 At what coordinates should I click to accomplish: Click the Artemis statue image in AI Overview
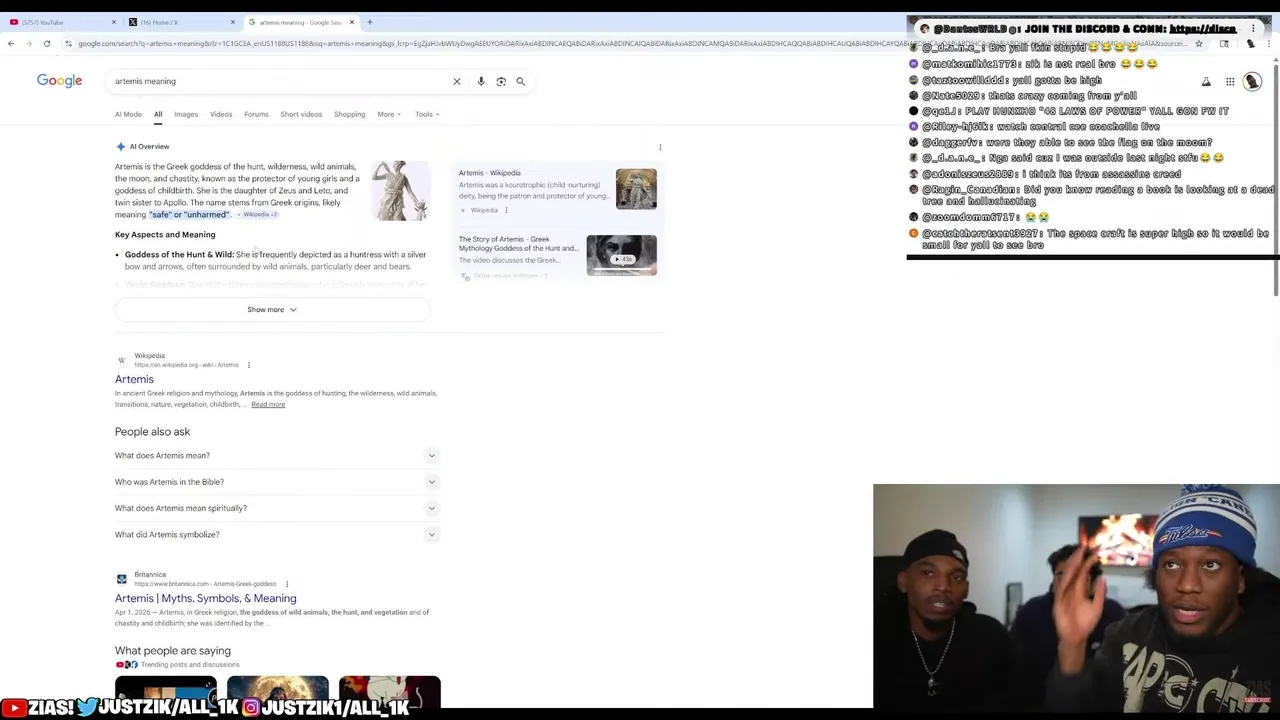tap(400, 191)
